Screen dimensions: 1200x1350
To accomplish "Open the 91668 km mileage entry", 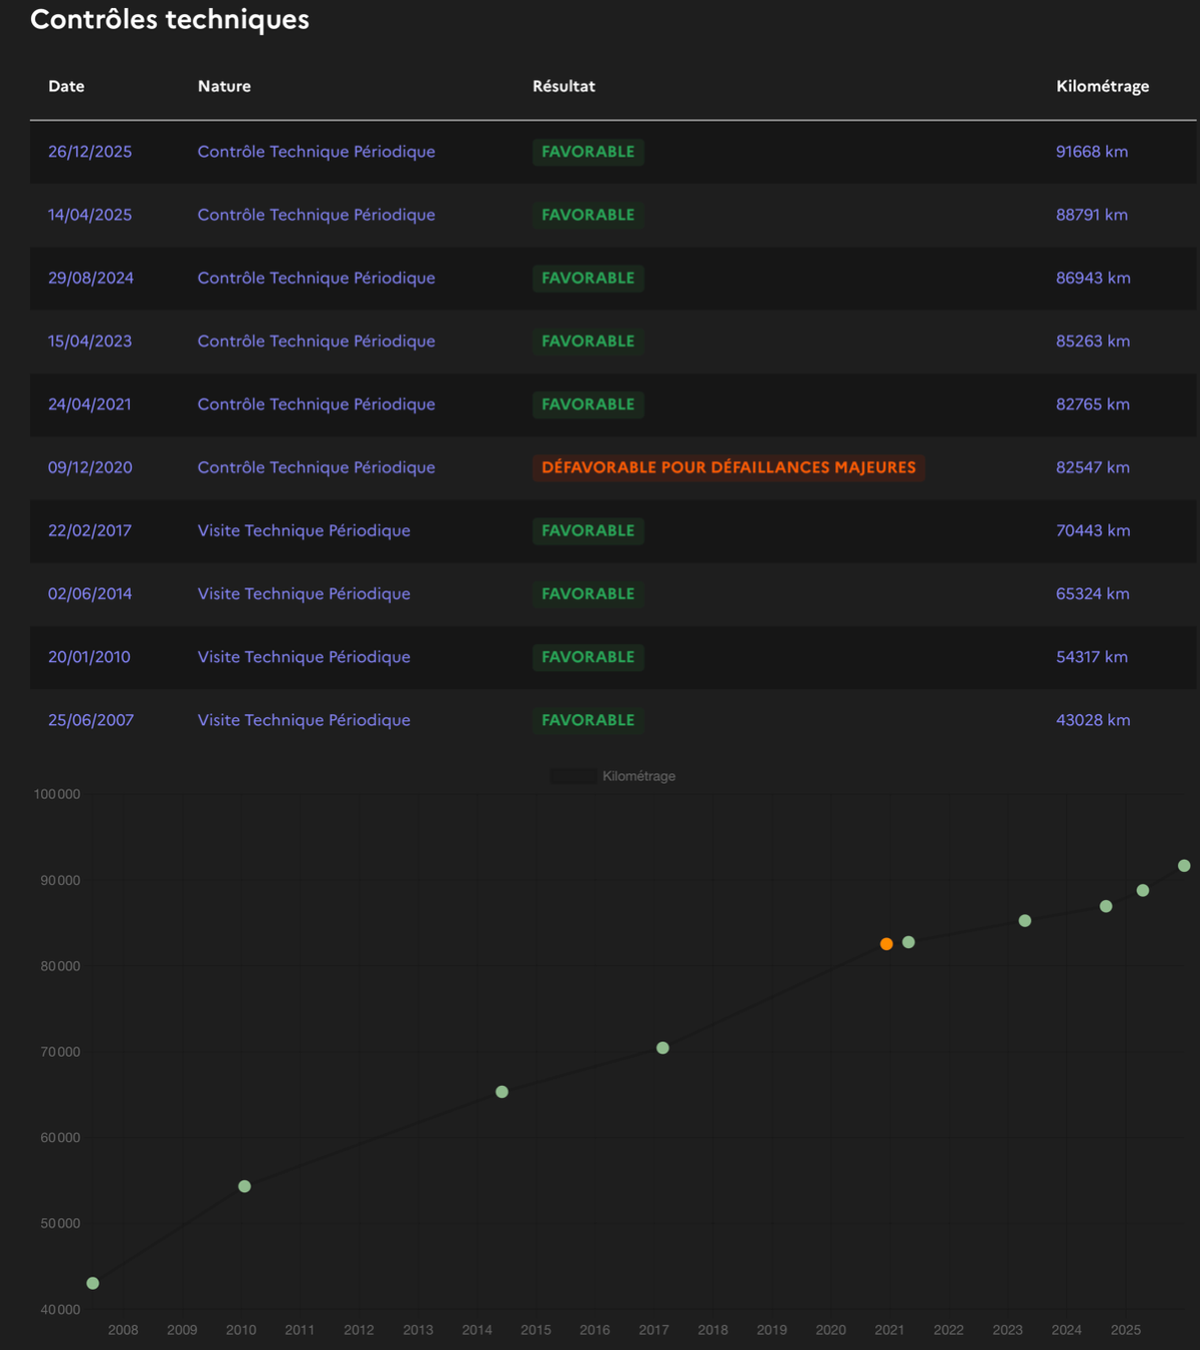I will coord(1091,152).
